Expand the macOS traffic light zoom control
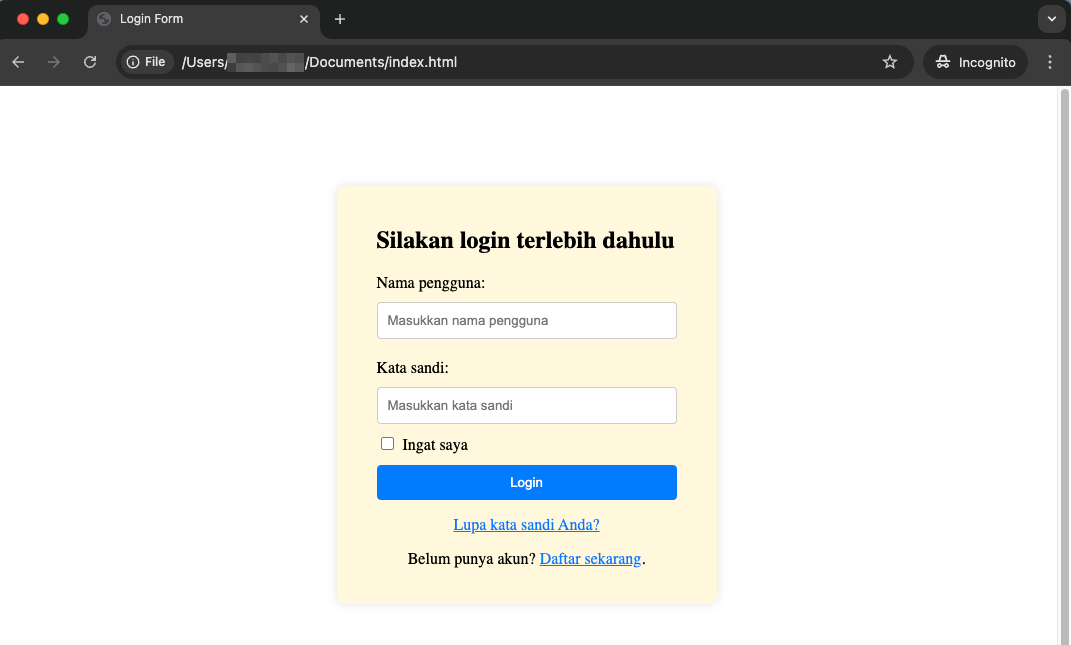Image resolution: width=1071 pixels, height=645 pixels. click(62, 18)
